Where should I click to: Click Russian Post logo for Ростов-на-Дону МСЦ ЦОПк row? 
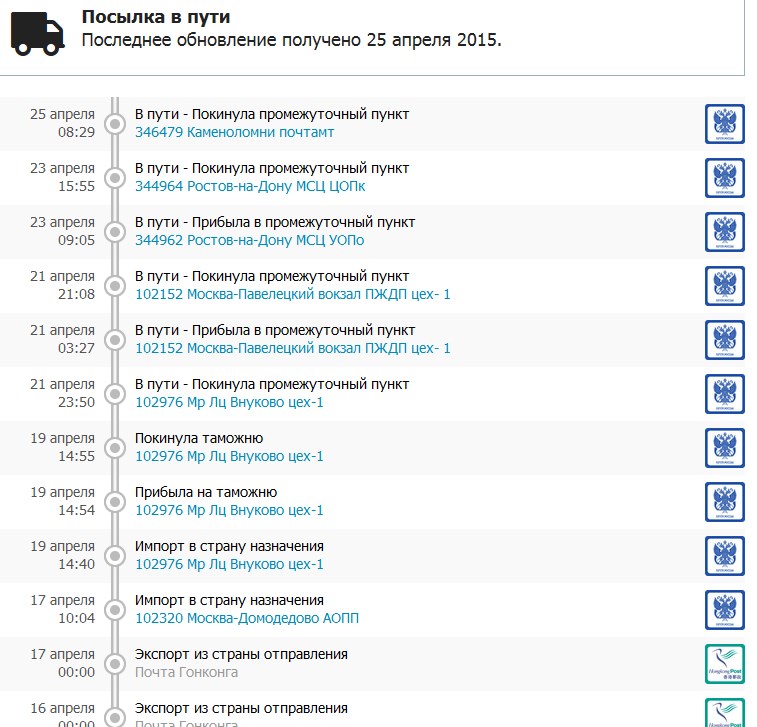[x=724, y=178]
